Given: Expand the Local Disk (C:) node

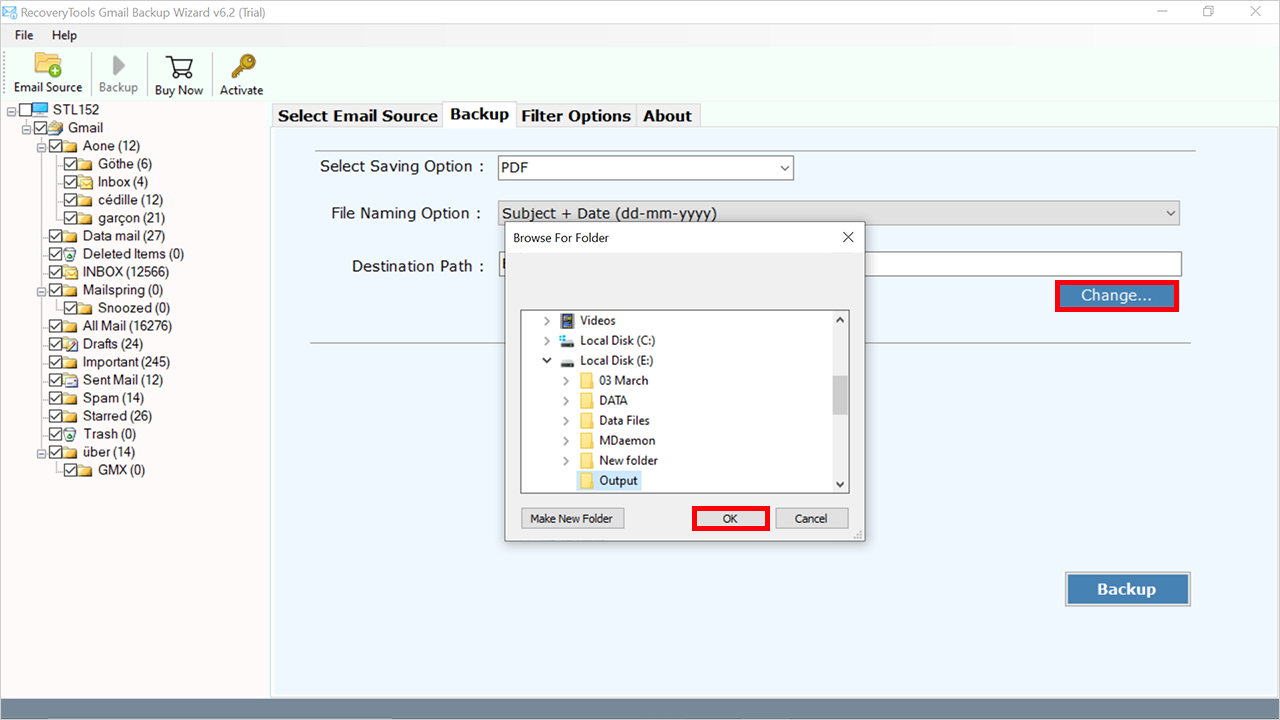Looking at the screenshot, I should tap(546, 341).
